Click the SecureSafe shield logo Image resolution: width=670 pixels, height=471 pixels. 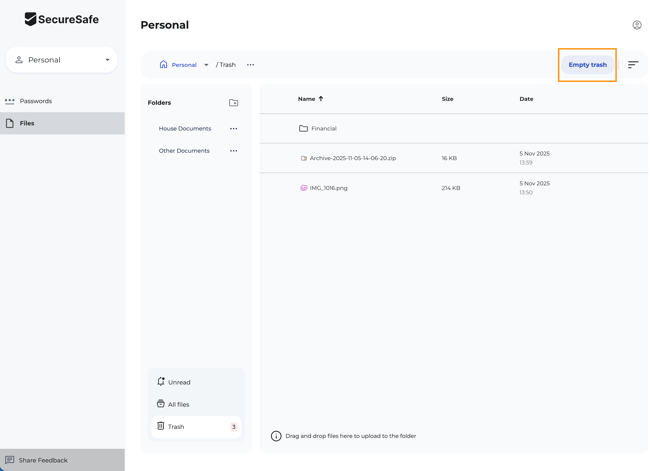[x=31, y=19]
